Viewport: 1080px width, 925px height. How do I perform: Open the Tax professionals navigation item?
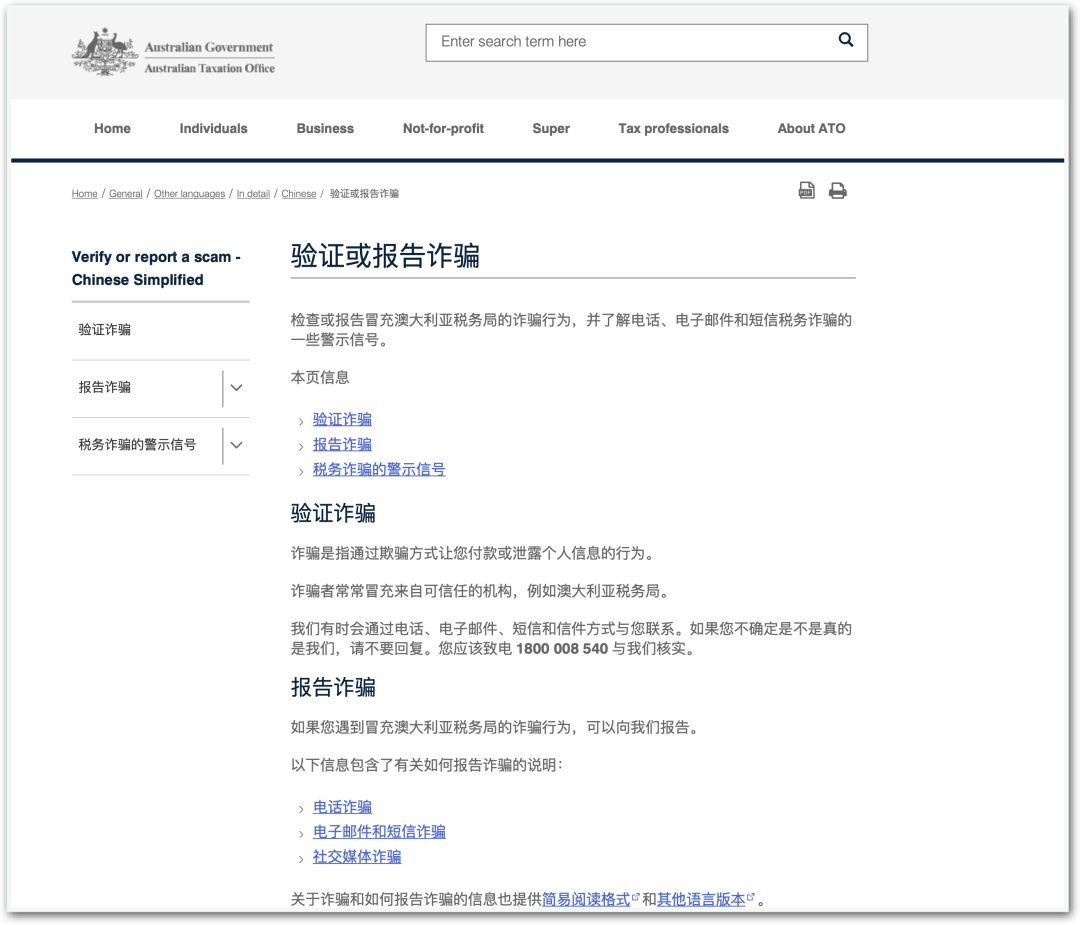click(674, 129)
